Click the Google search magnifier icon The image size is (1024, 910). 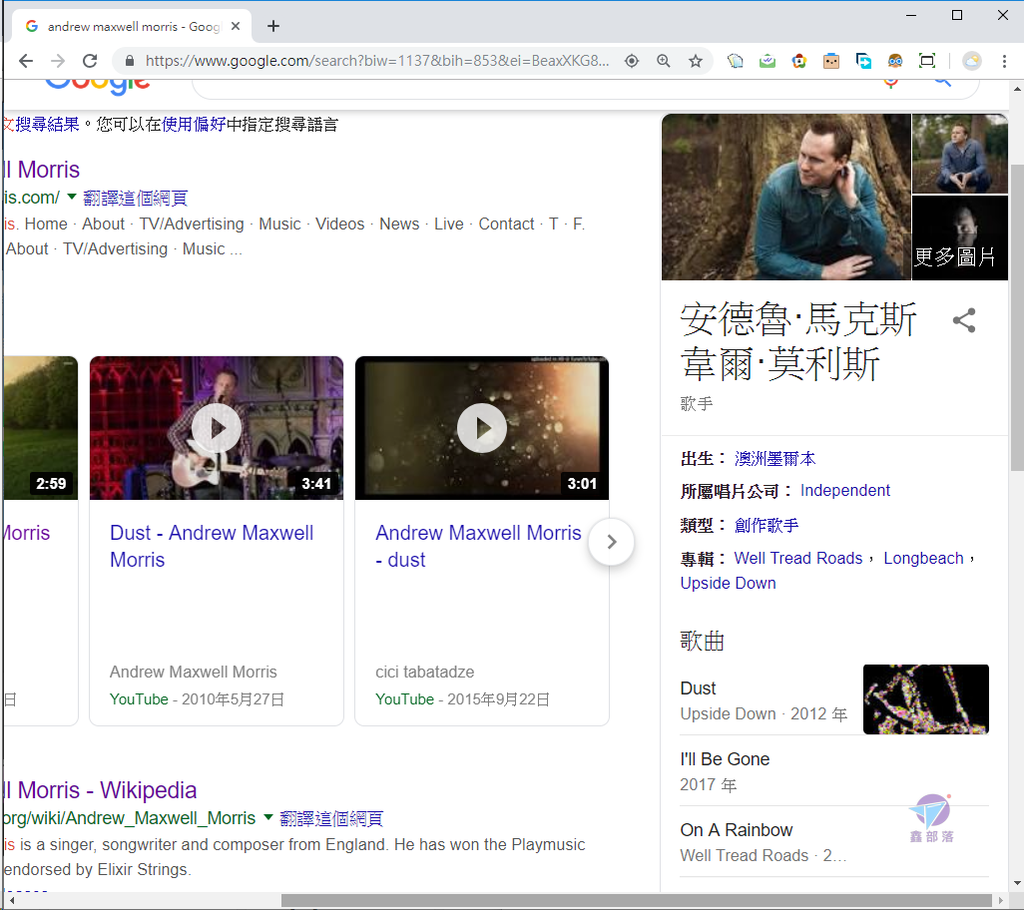[942, 81]
